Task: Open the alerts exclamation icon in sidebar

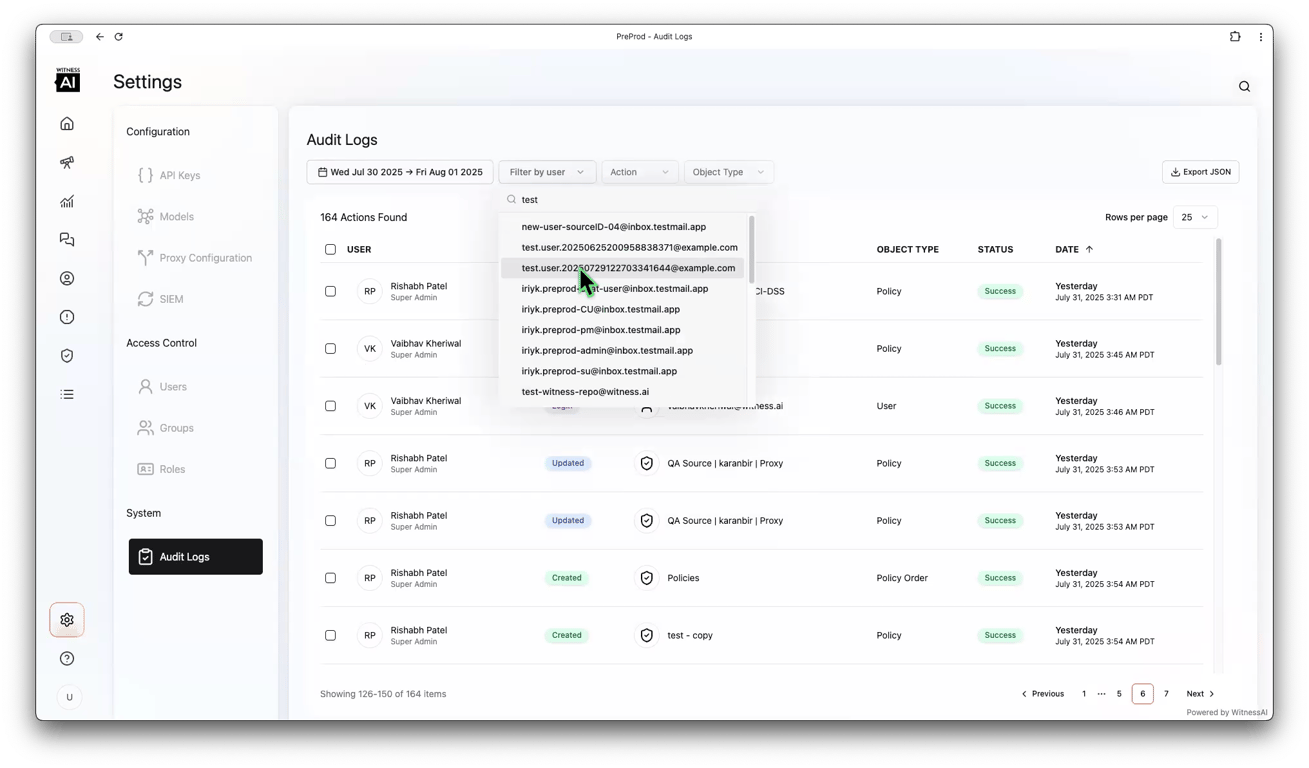Action: pyautogui.click(x=67, y=317)
